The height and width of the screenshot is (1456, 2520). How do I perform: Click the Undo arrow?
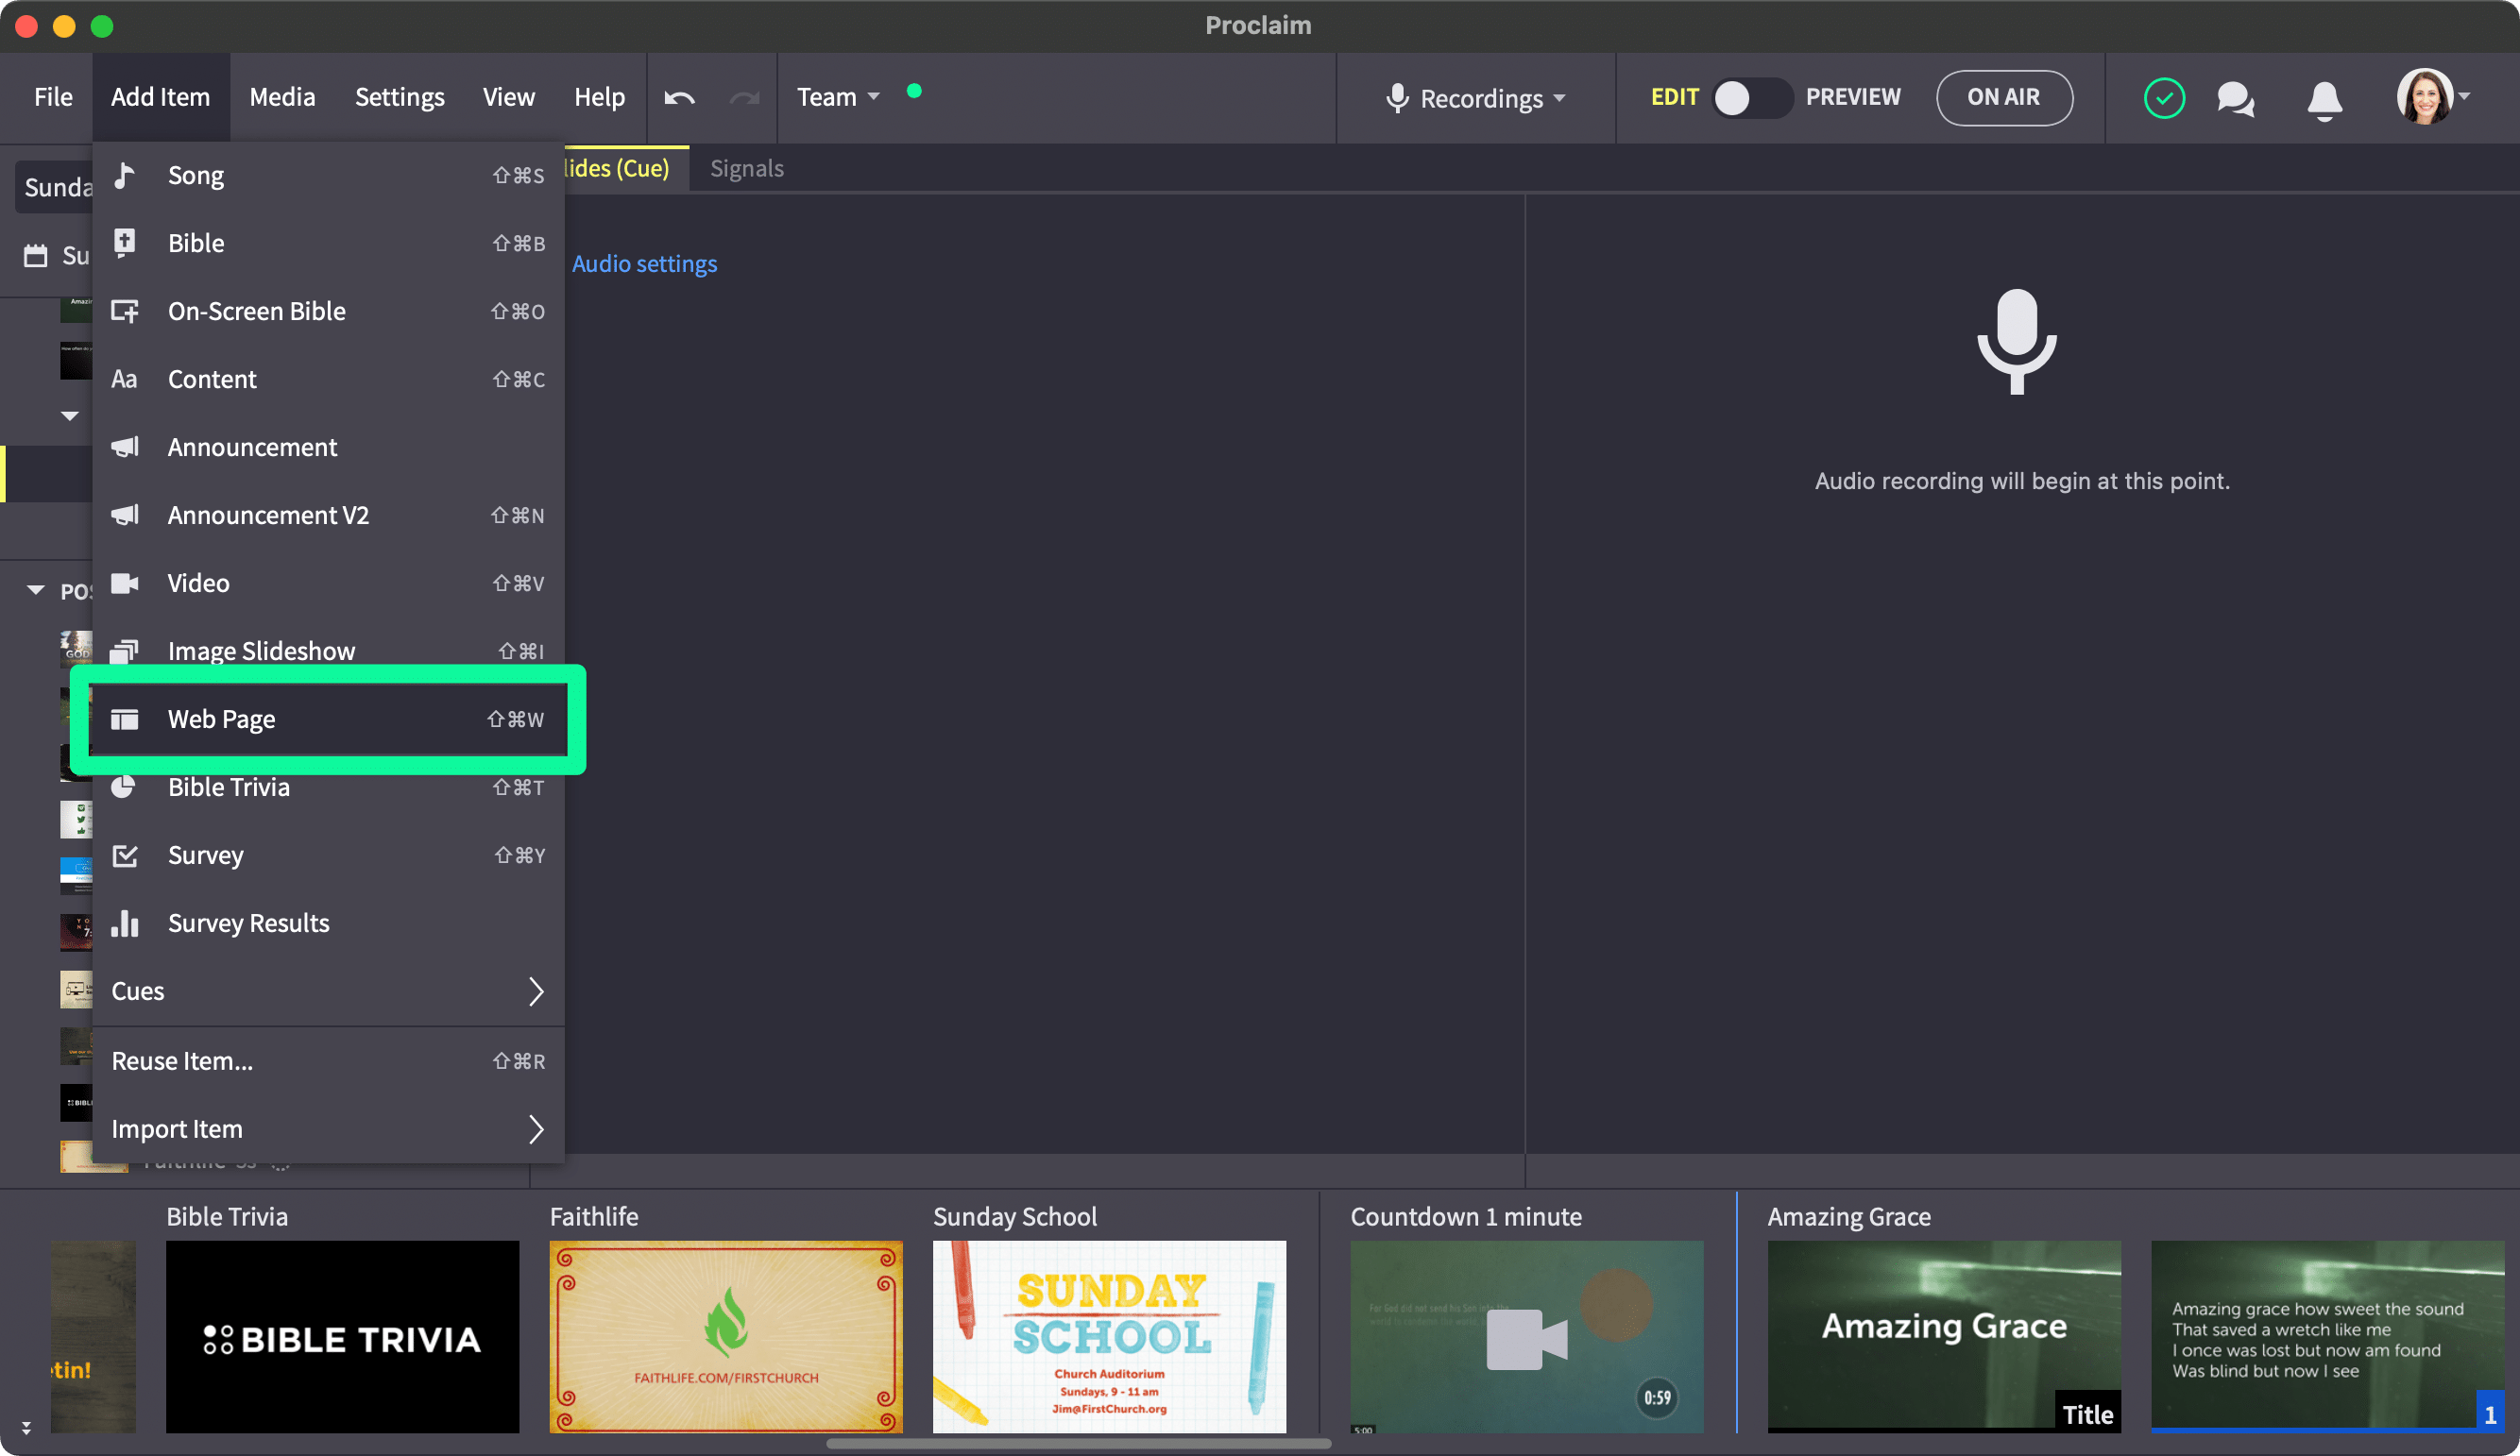pos(679,97)
